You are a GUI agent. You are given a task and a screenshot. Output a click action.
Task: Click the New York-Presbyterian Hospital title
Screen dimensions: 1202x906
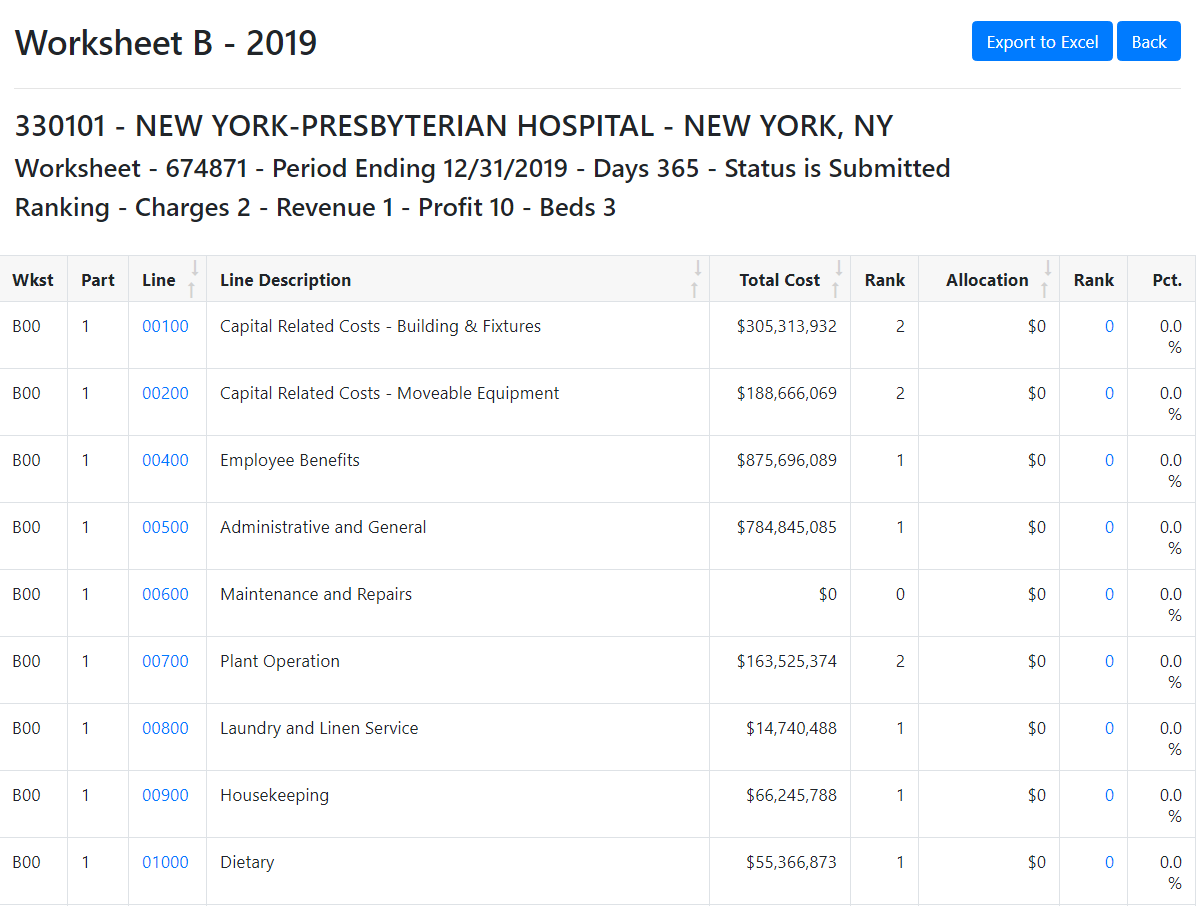454,126
